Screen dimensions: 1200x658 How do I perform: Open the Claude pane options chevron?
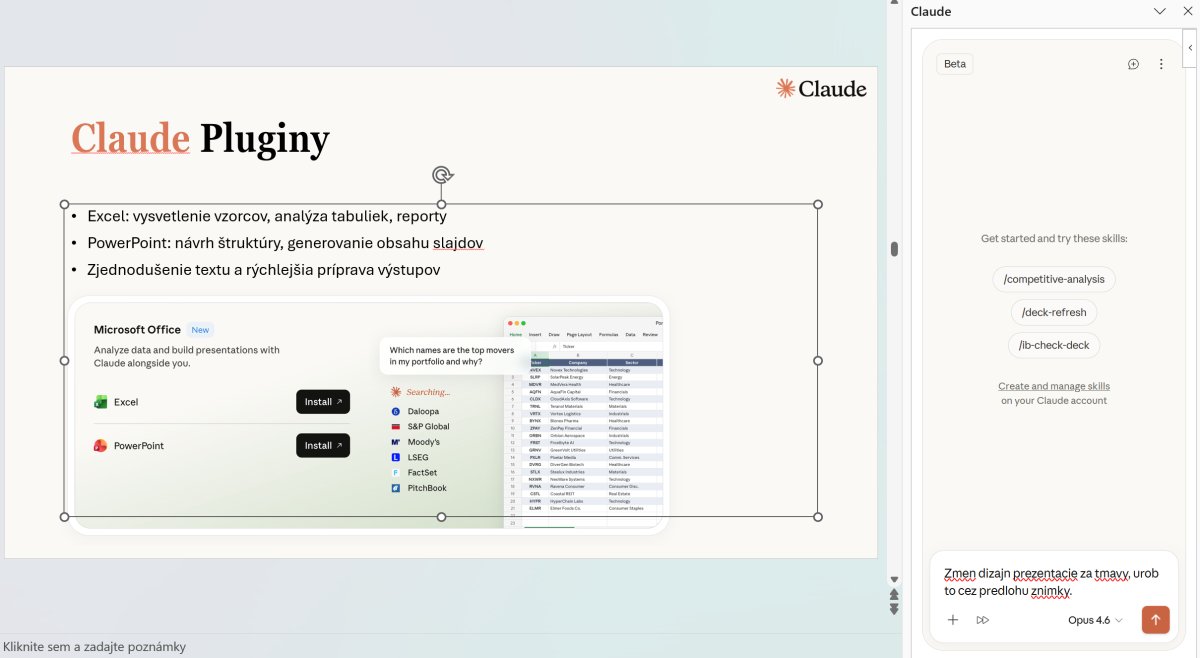1160,12
